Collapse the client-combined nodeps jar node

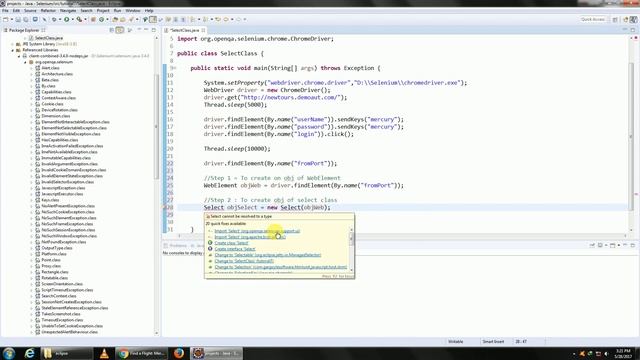(x=19, y=56)
